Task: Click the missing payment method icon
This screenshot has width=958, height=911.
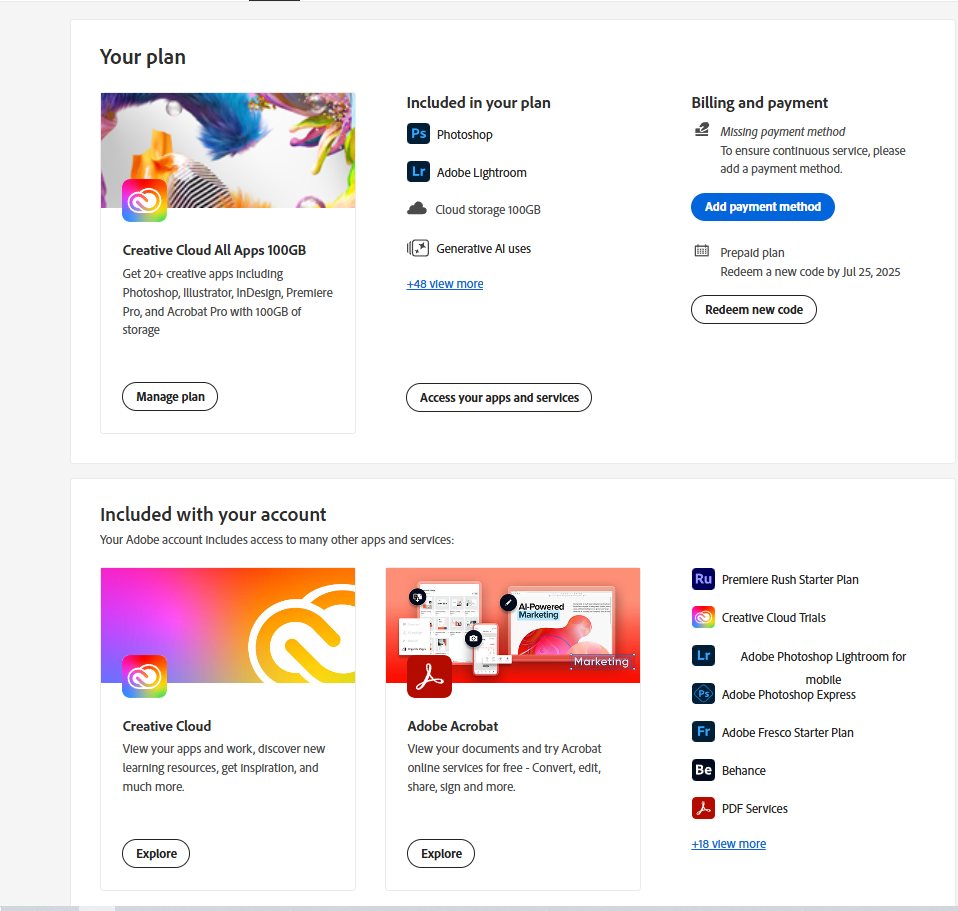Action: (x=702, y=130)
